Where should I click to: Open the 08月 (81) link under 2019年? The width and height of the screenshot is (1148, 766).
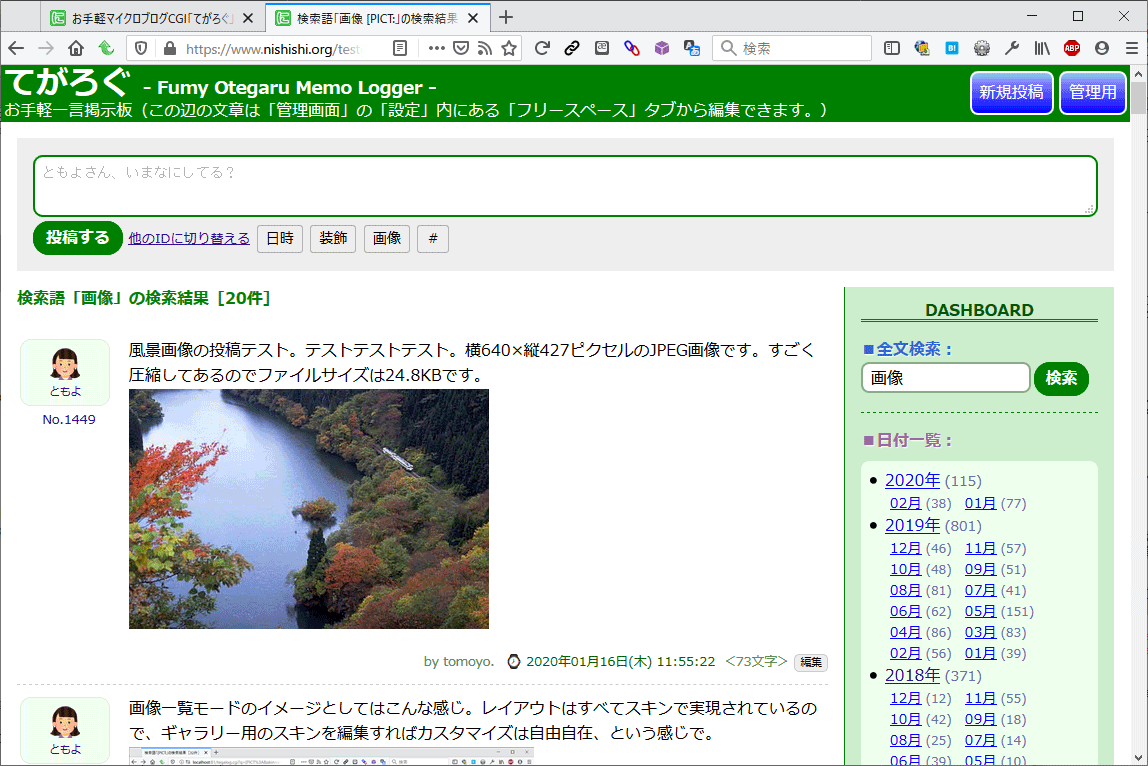(906, 590)
